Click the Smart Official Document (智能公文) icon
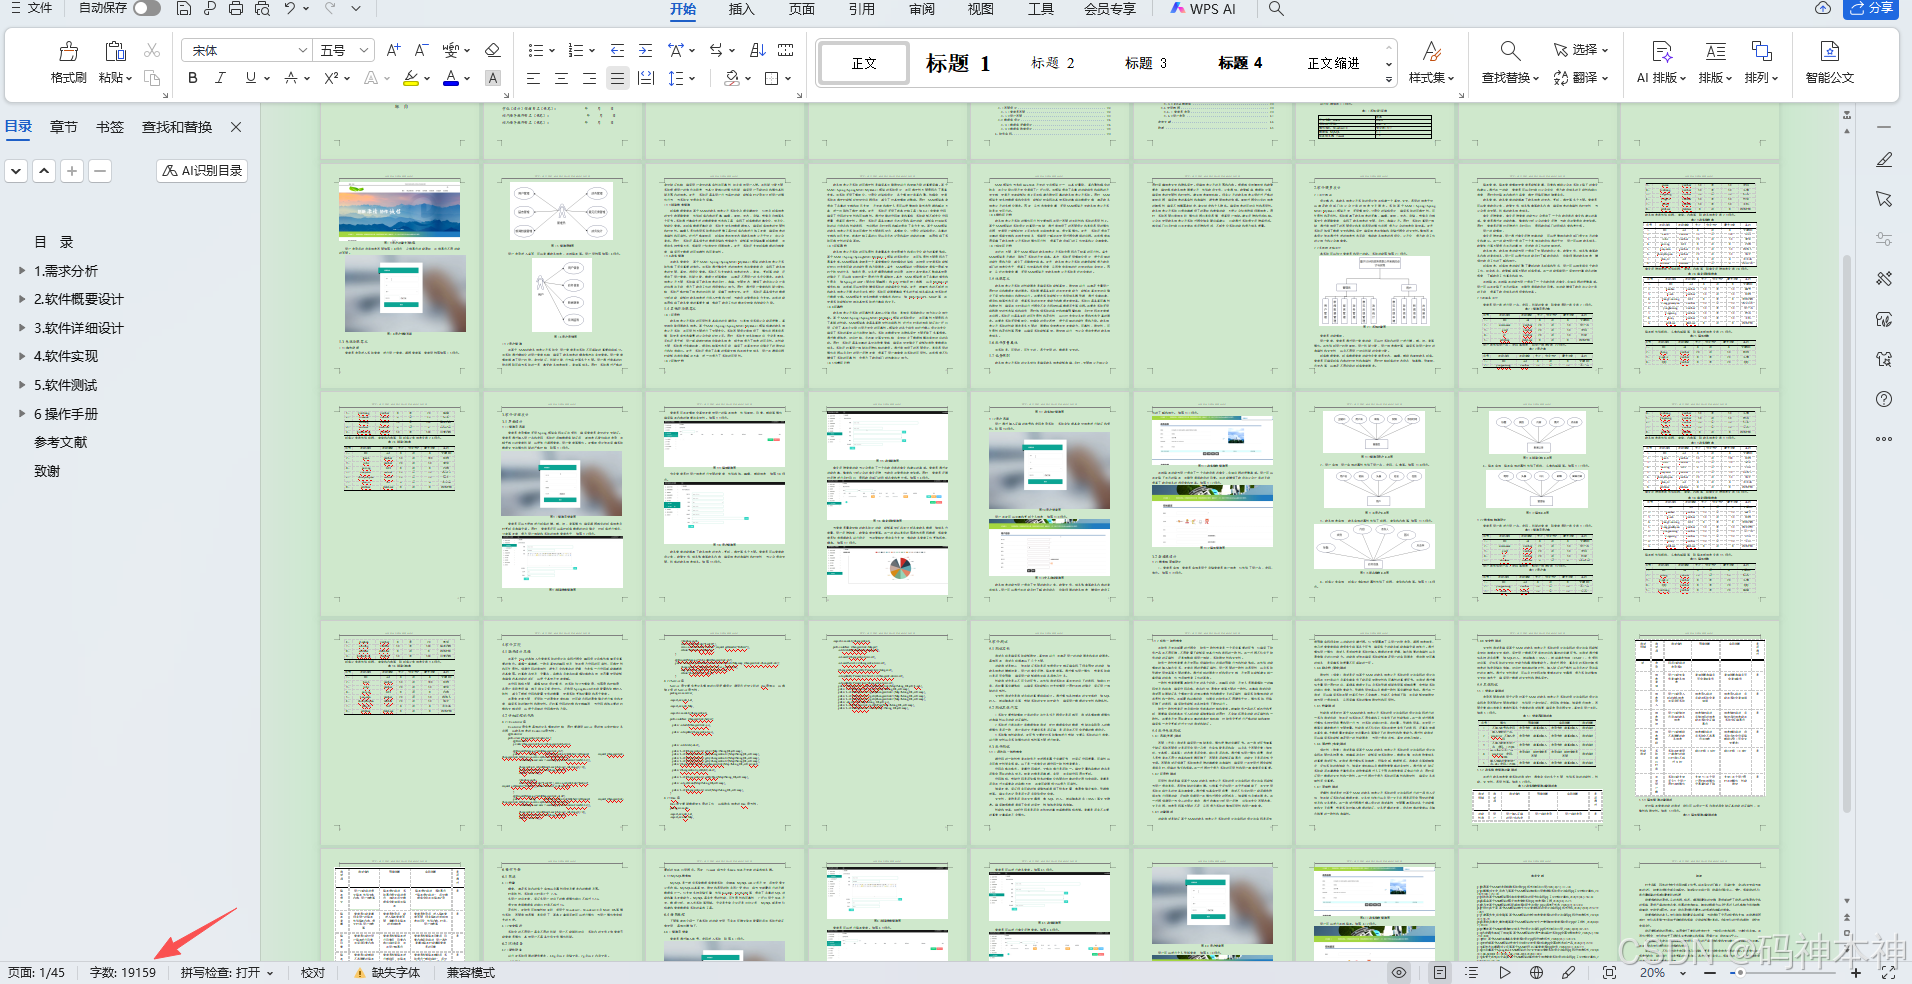 1829,51
